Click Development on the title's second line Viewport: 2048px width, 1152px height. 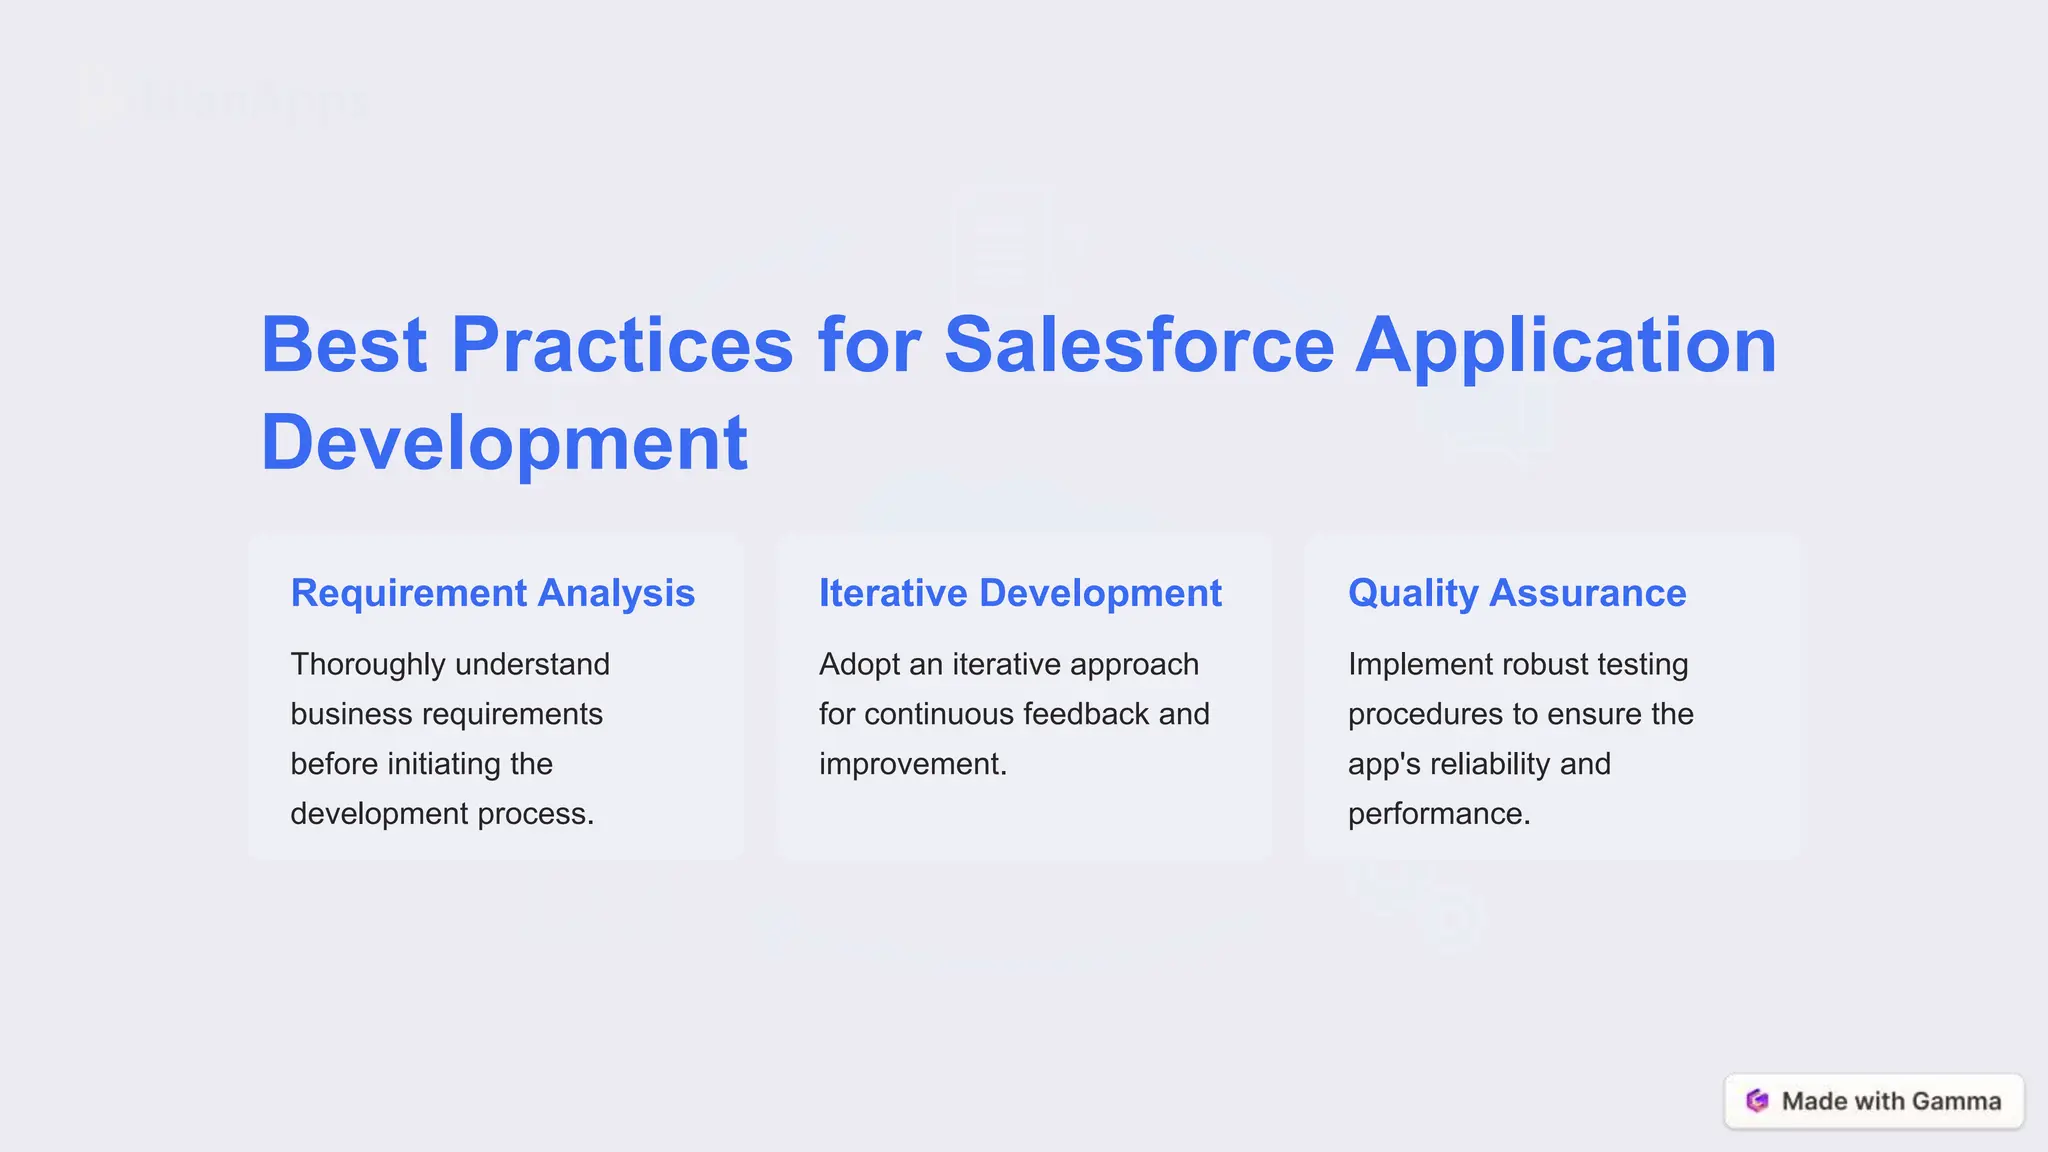point(504,442)
